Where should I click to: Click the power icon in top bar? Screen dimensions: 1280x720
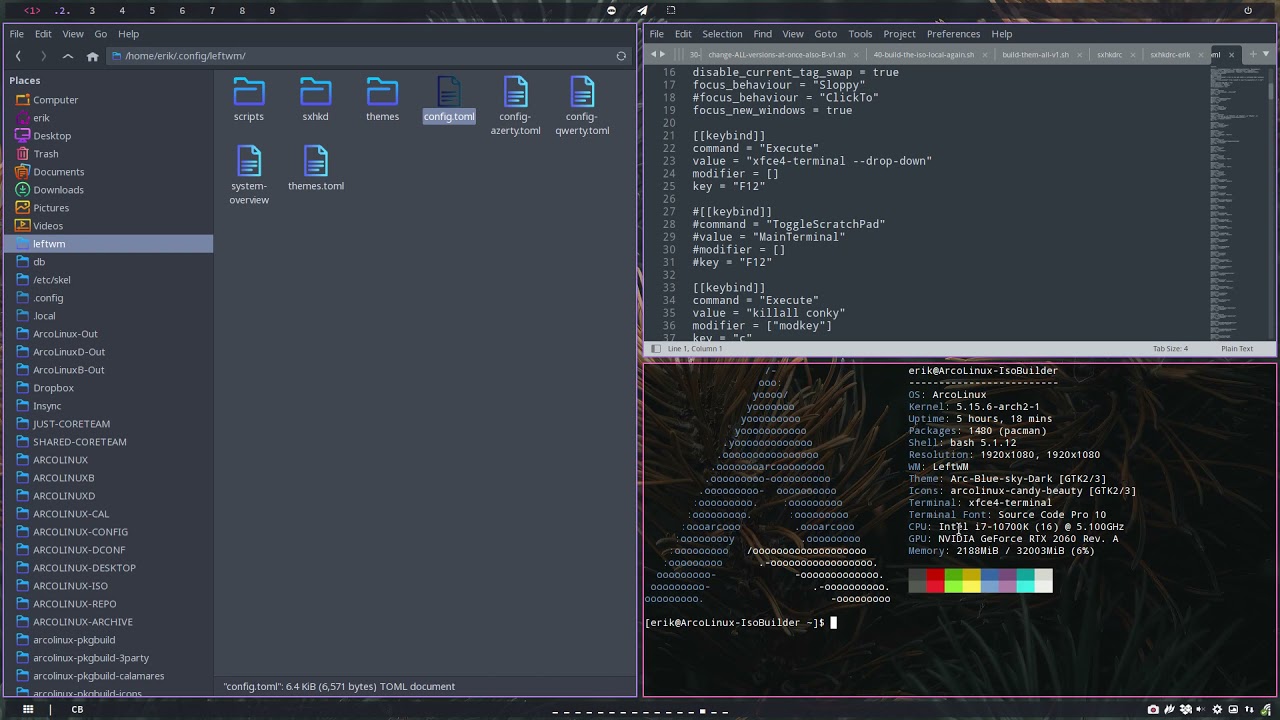point(1248,10)
